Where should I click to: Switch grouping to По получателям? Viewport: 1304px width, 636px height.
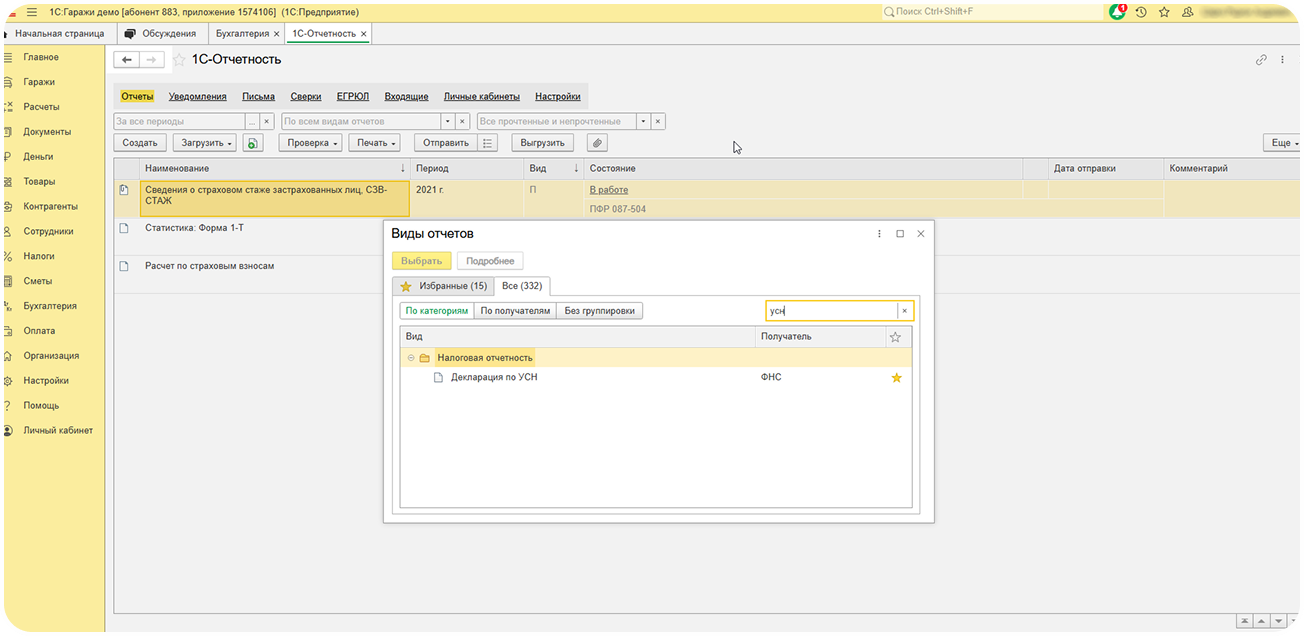click(x=515, y=311)
